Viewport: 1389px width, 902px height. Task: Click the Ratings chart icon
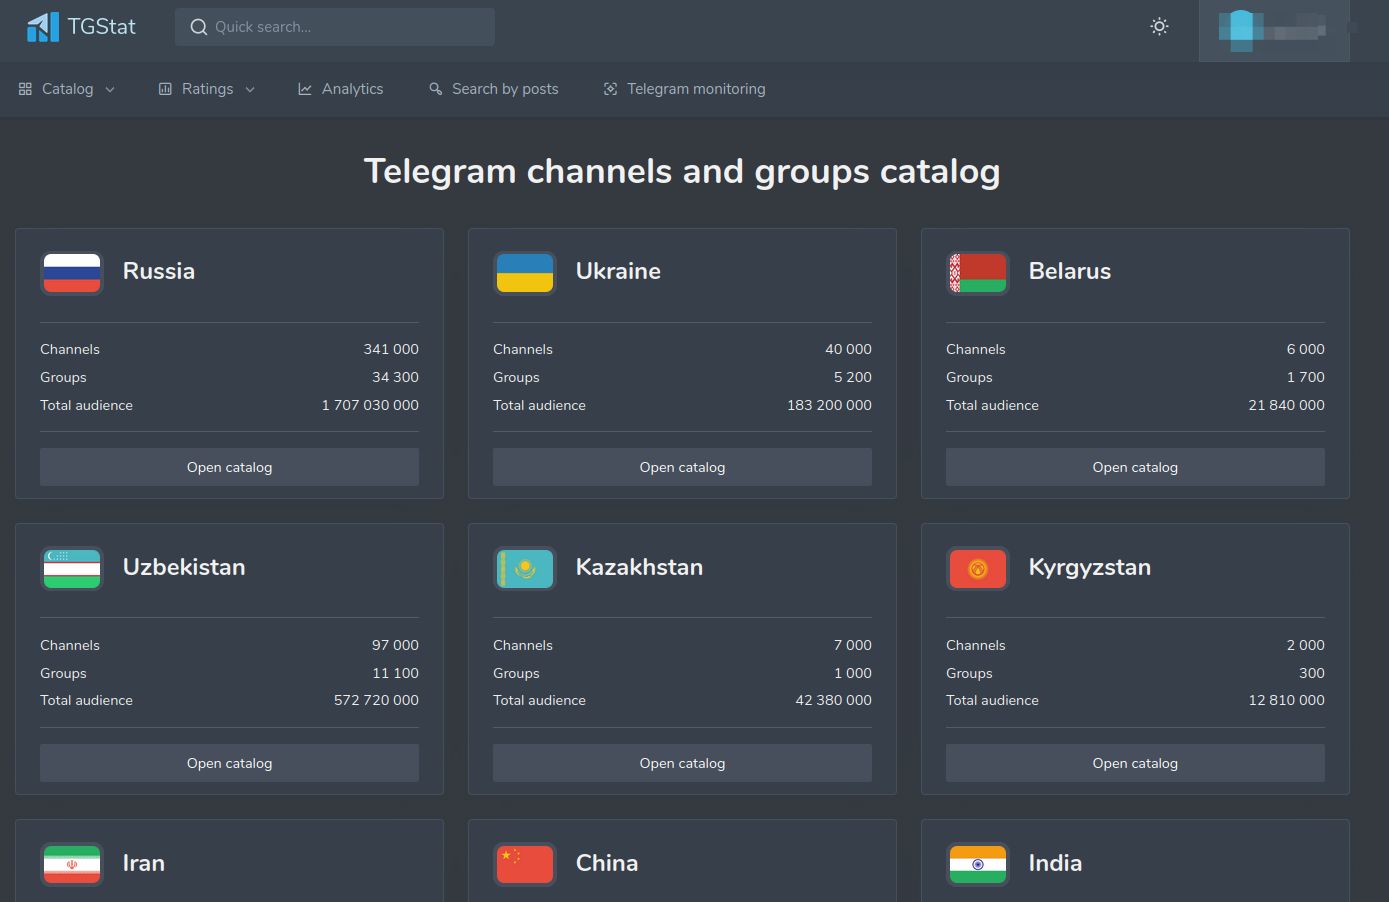[165, 89]
